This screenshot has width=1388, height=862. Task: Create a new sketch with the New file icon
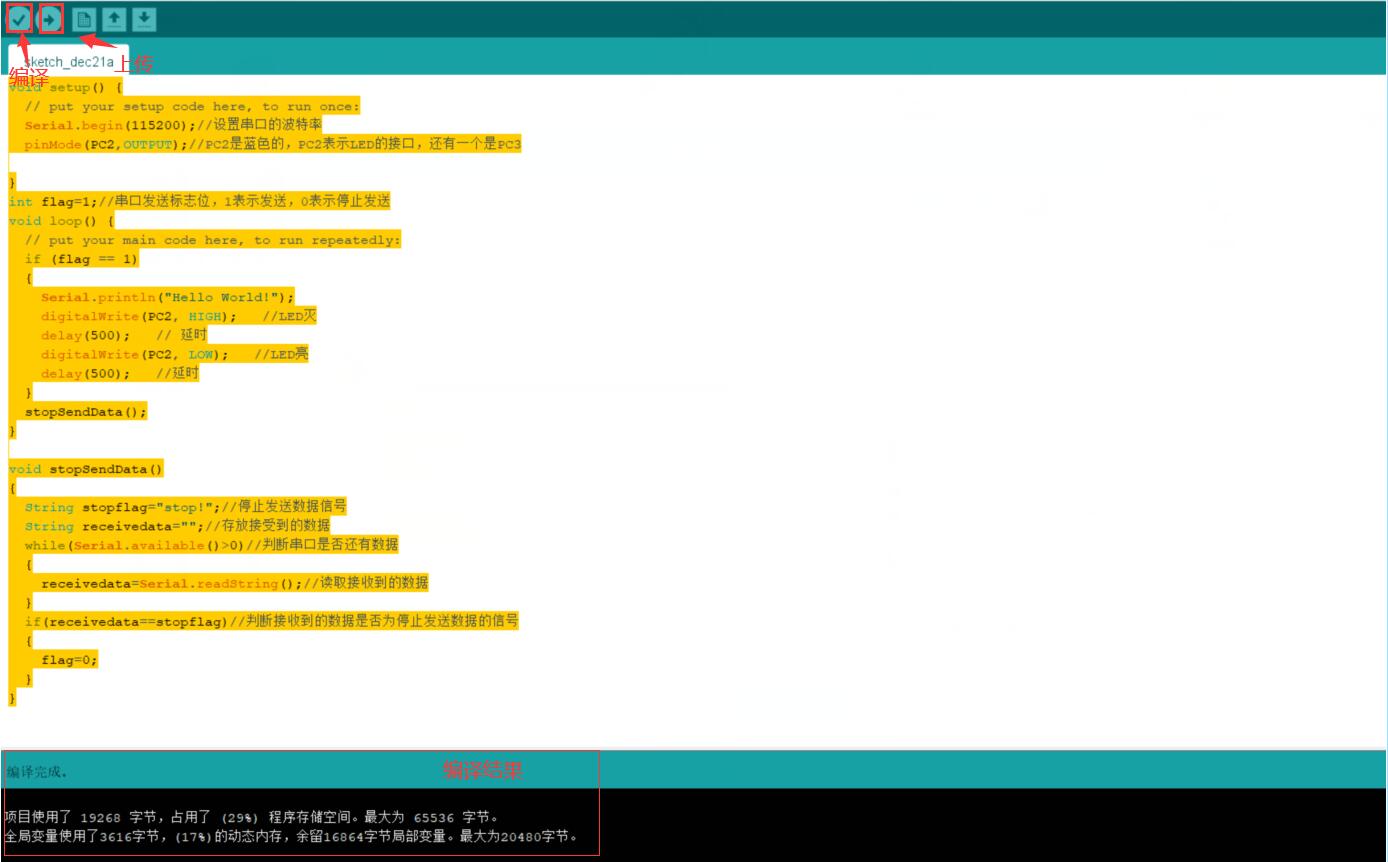84,19
